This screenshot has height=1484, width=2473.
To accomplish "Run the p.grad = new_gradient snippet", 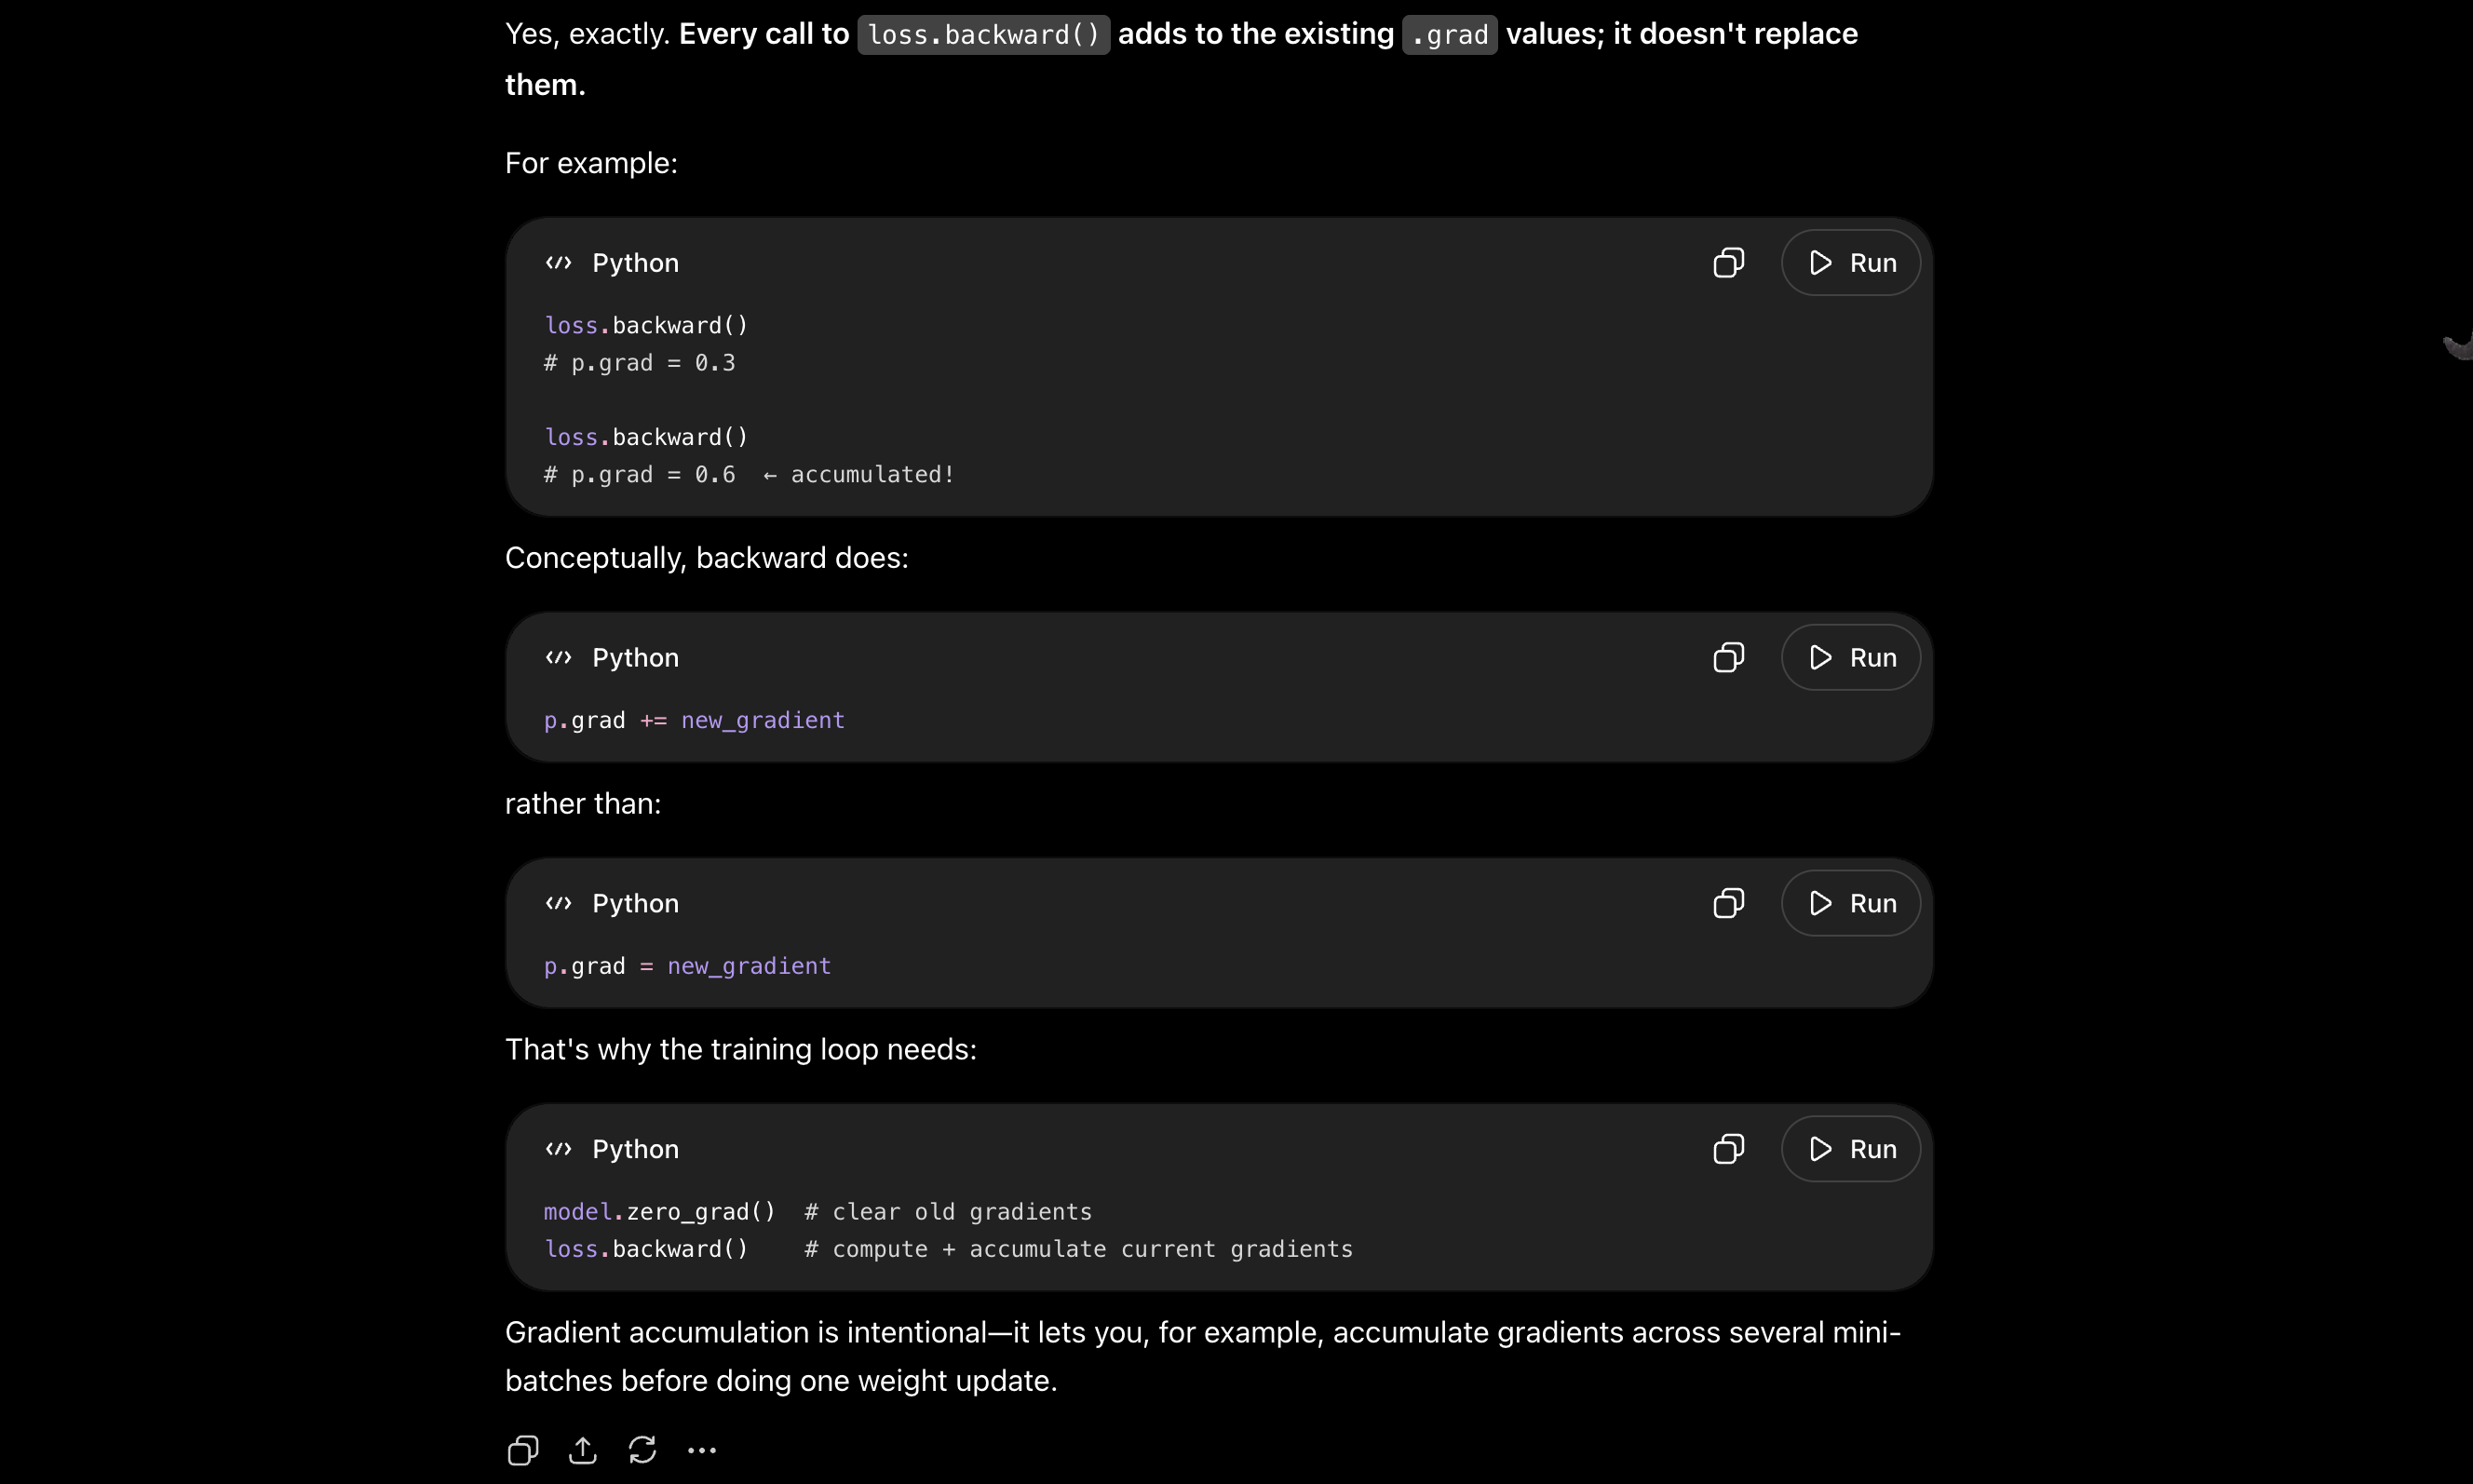I will [1850, 903].
